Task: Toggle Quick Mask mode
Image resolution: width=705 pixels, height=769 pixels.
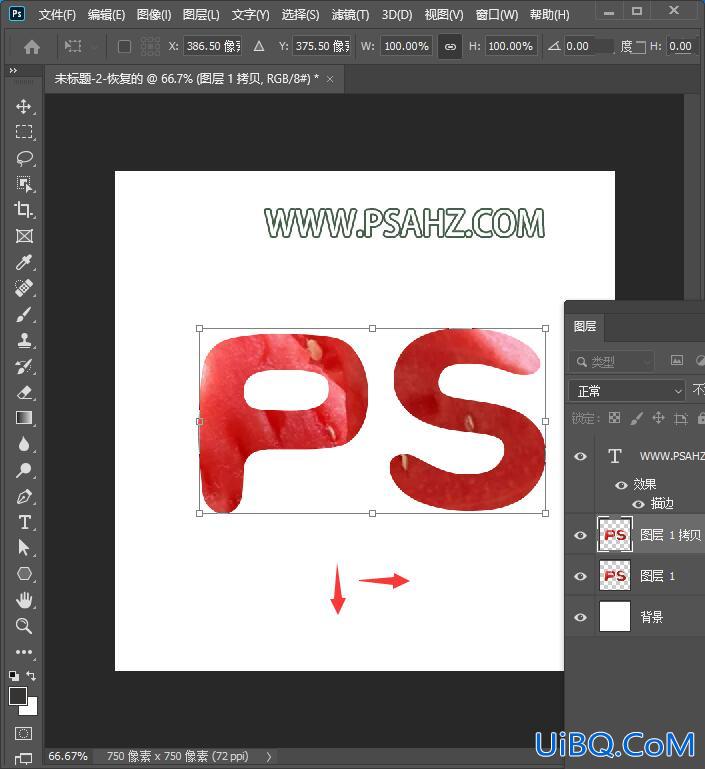Action: coord(24,733)
